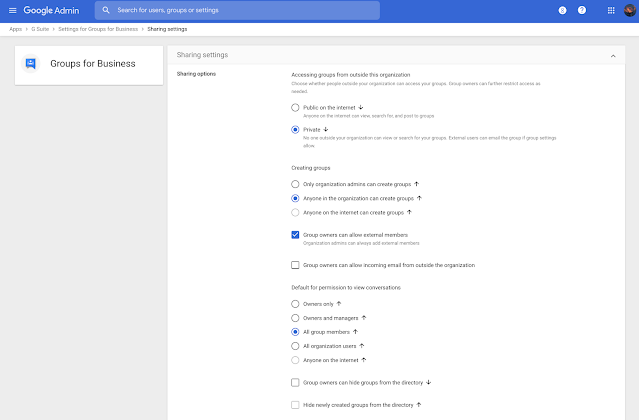Click arrow icon next to Private
Screen dimensions: 639x420
point(326,130)
